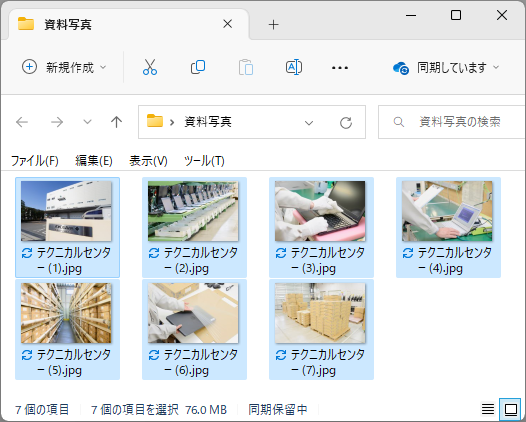The height and width of the screenshot is (422, 526).
Task: Click the Rename icon in toolbar
Action: 294,67
